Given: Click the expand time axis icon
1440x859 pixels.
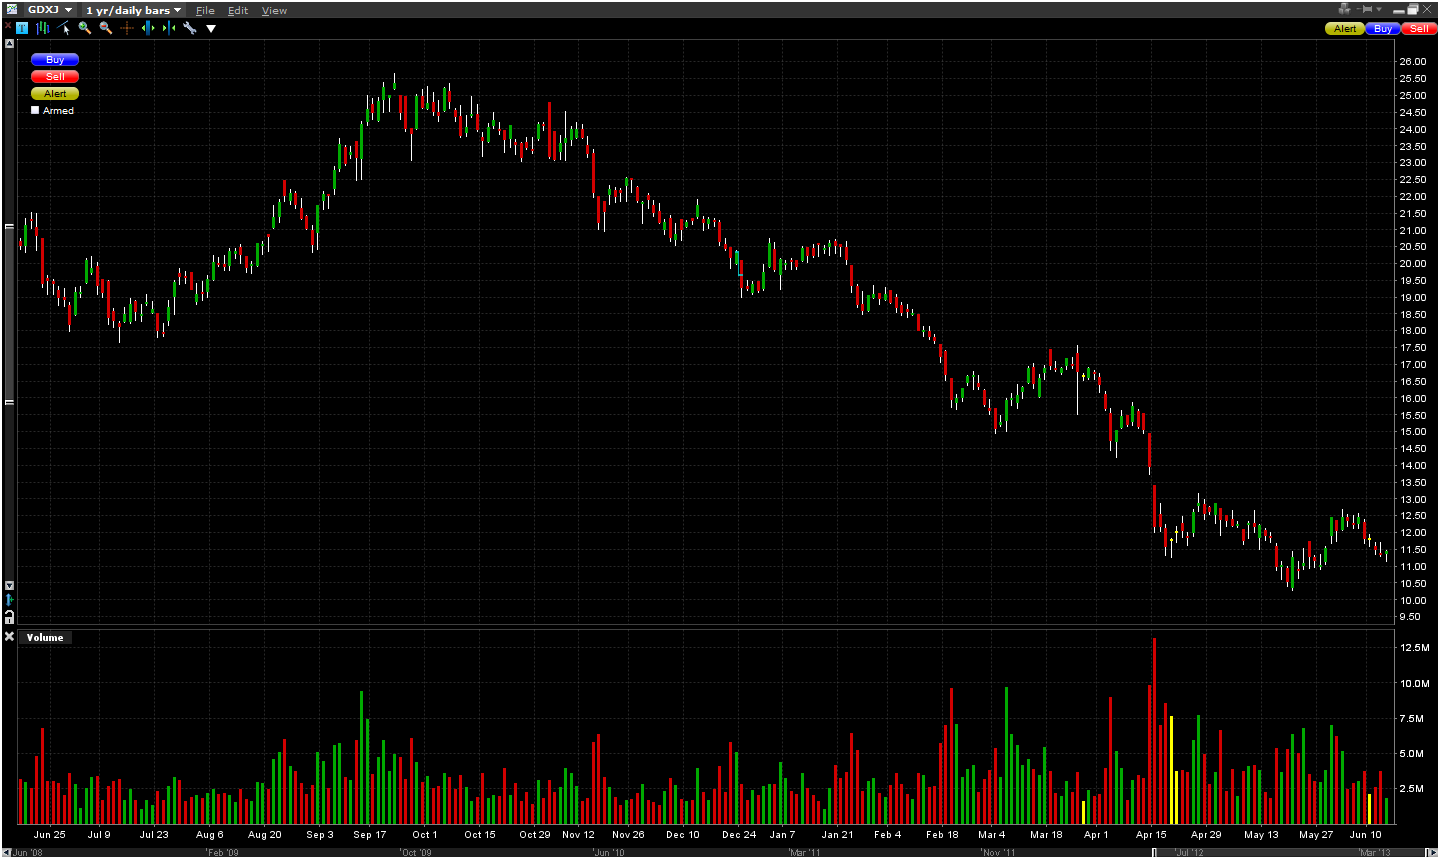Looking at the screenshot, I should 148,28.
